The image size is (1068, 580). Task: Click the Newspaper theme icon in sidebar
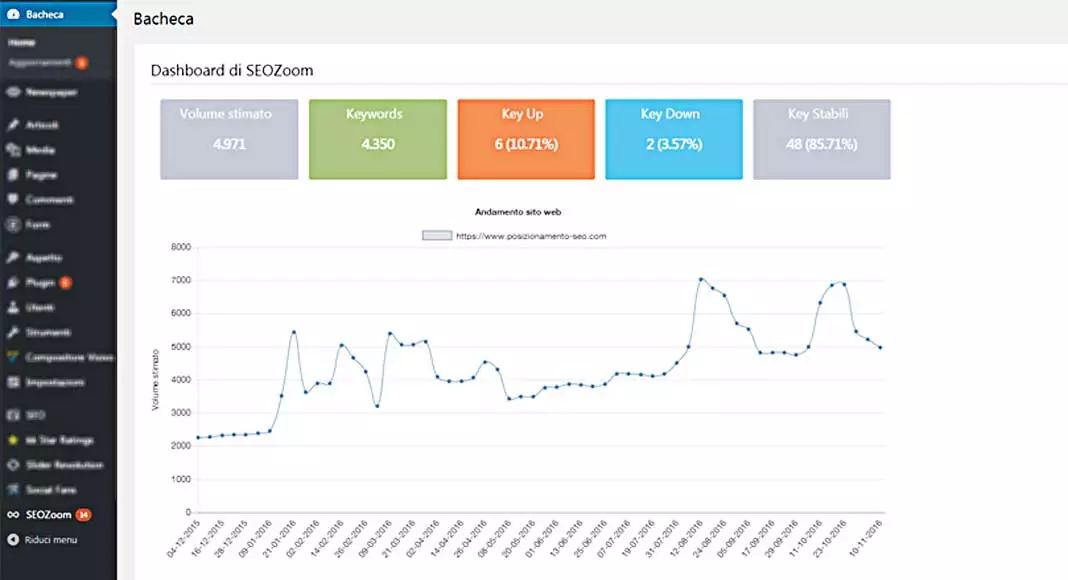point(13,92)
